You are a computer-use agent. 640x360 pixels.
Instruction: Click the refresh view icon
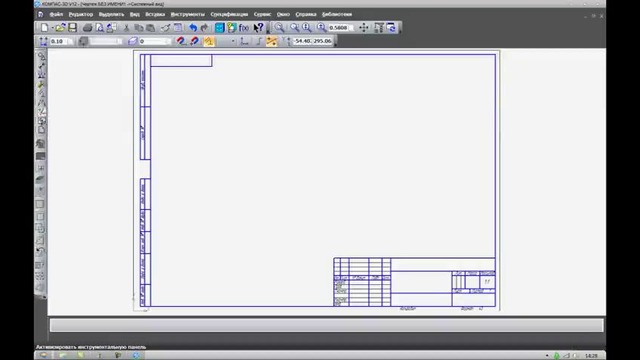coord(391,28)
